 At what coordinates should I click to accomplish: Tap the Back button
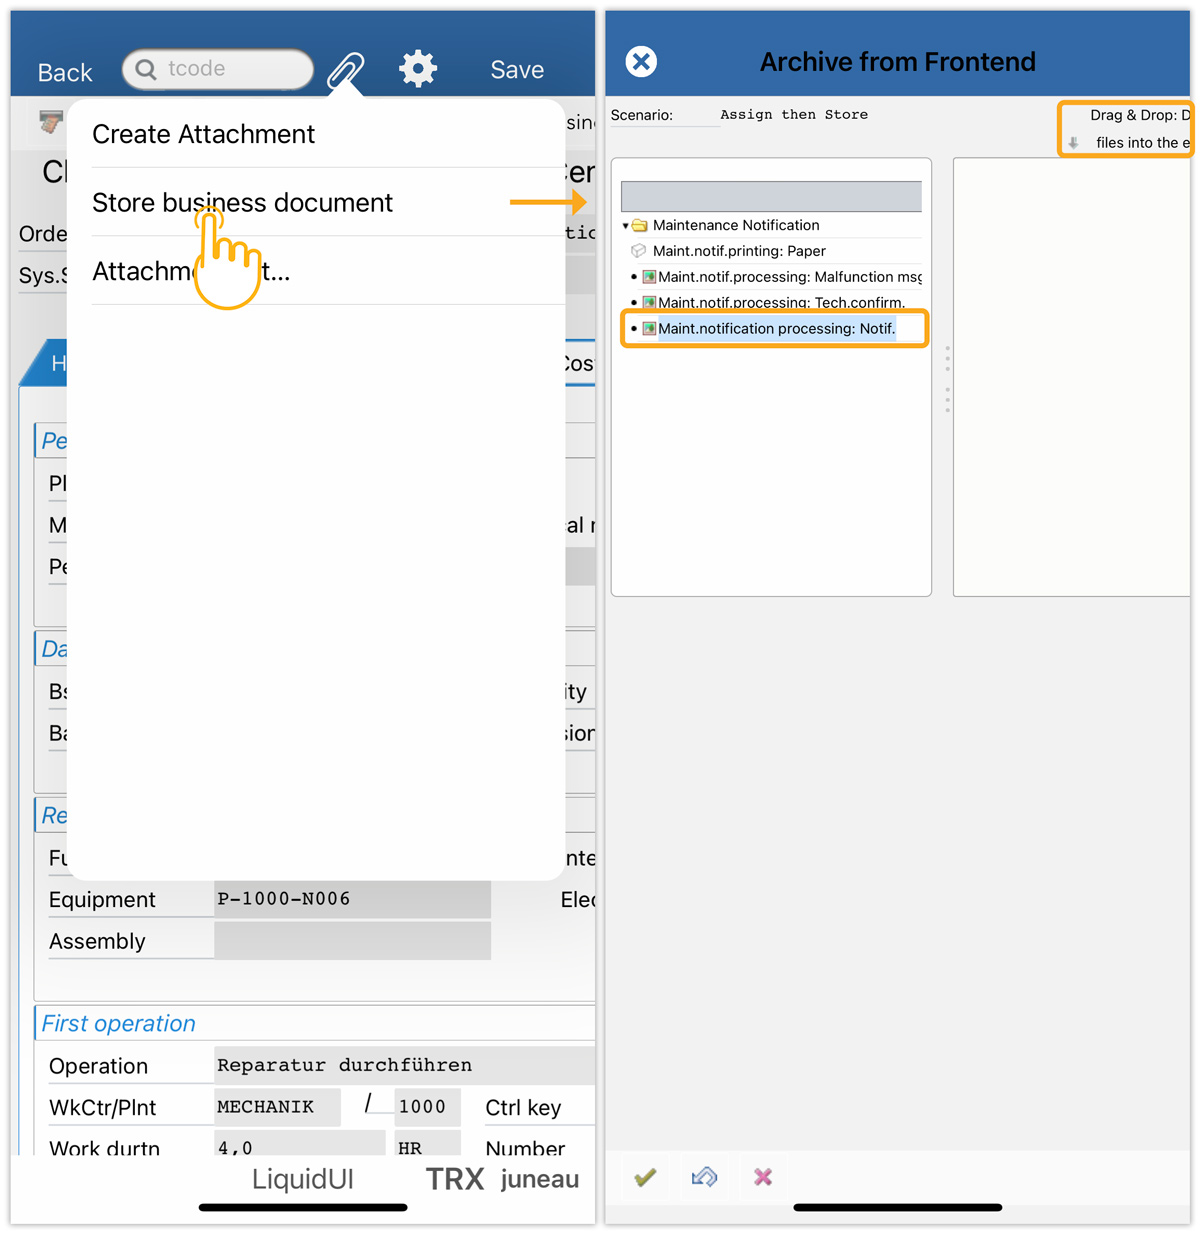pyautogui.click(x=65, y=72)
